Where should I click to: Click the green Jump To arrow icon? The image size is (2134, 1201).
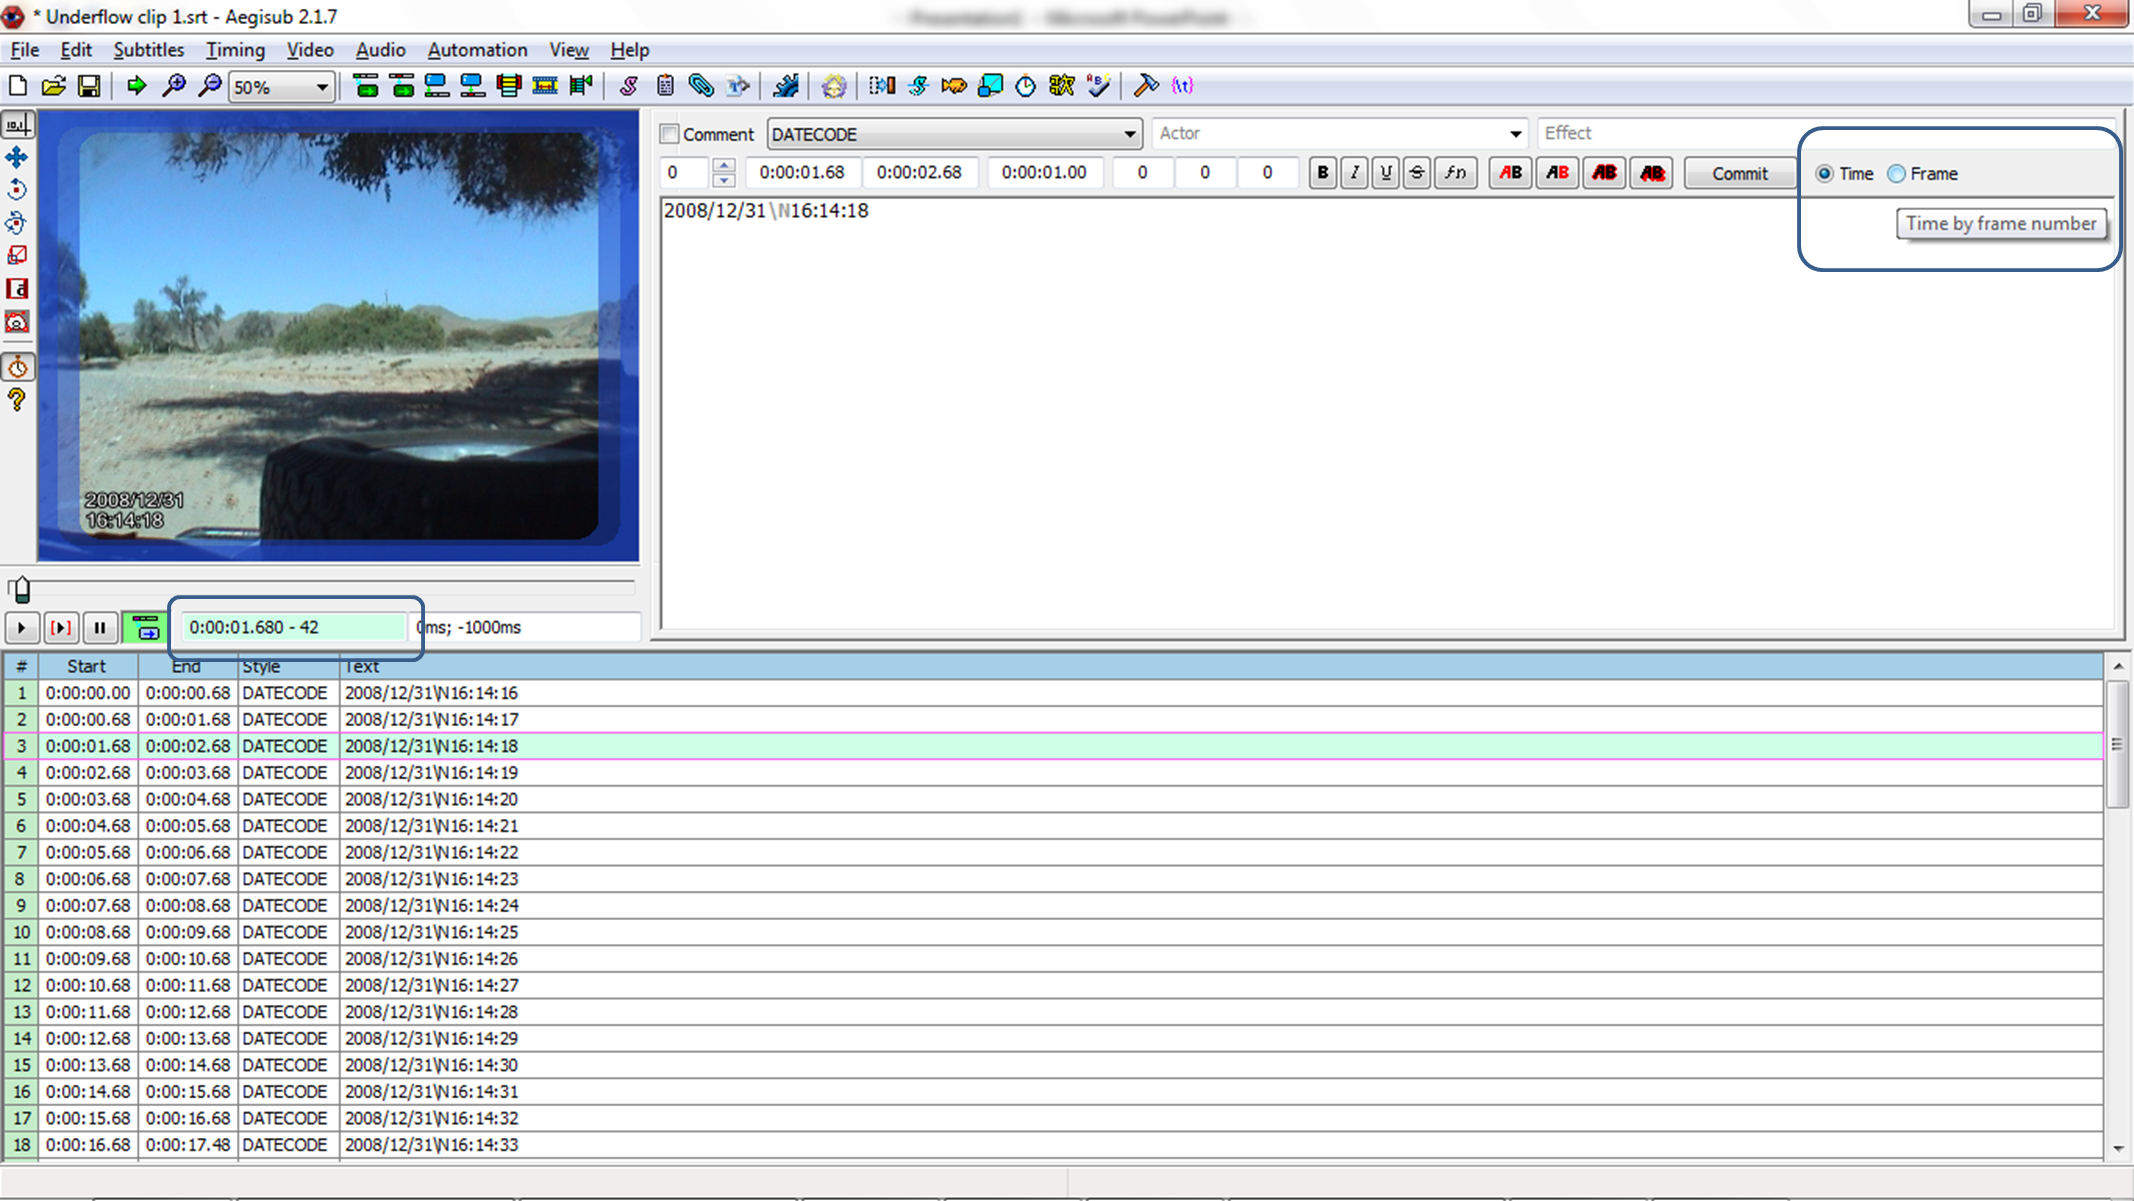(x=136, y=86)
